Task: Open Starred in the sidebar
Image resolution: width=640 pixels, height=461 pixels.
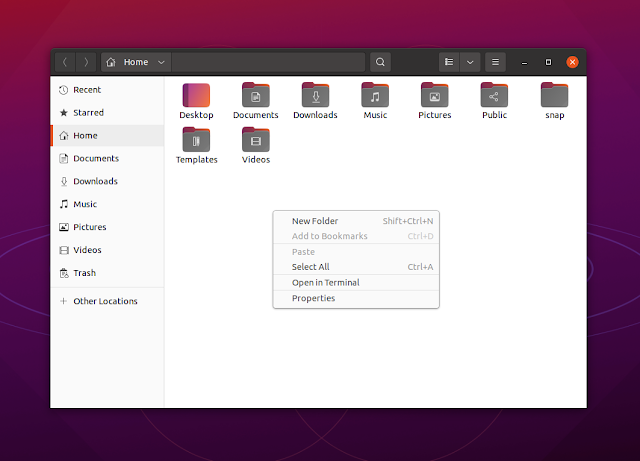Action: pos(108,113)
